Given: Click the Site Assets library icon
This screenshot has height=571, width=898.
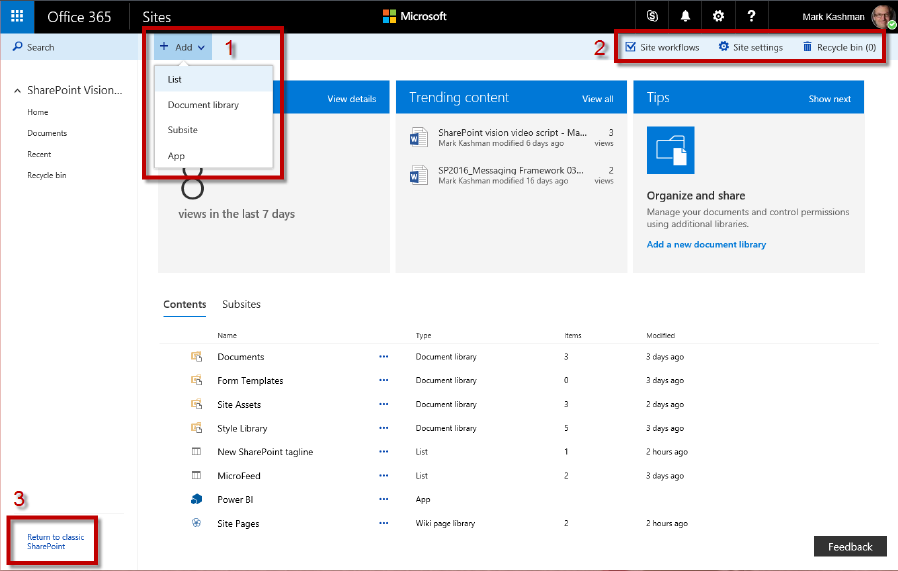Looking at the screenshot, I should 196,404.
